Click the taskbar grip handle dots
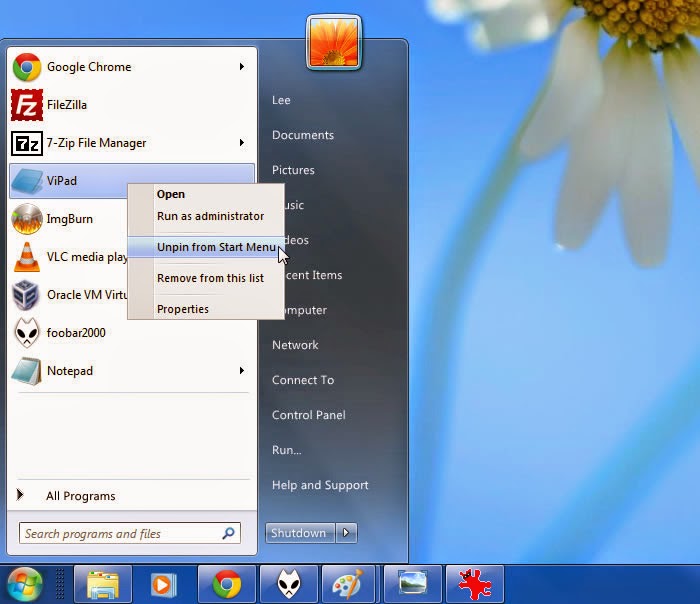Screen dimensions: 700x604 (x=59, y=584)
